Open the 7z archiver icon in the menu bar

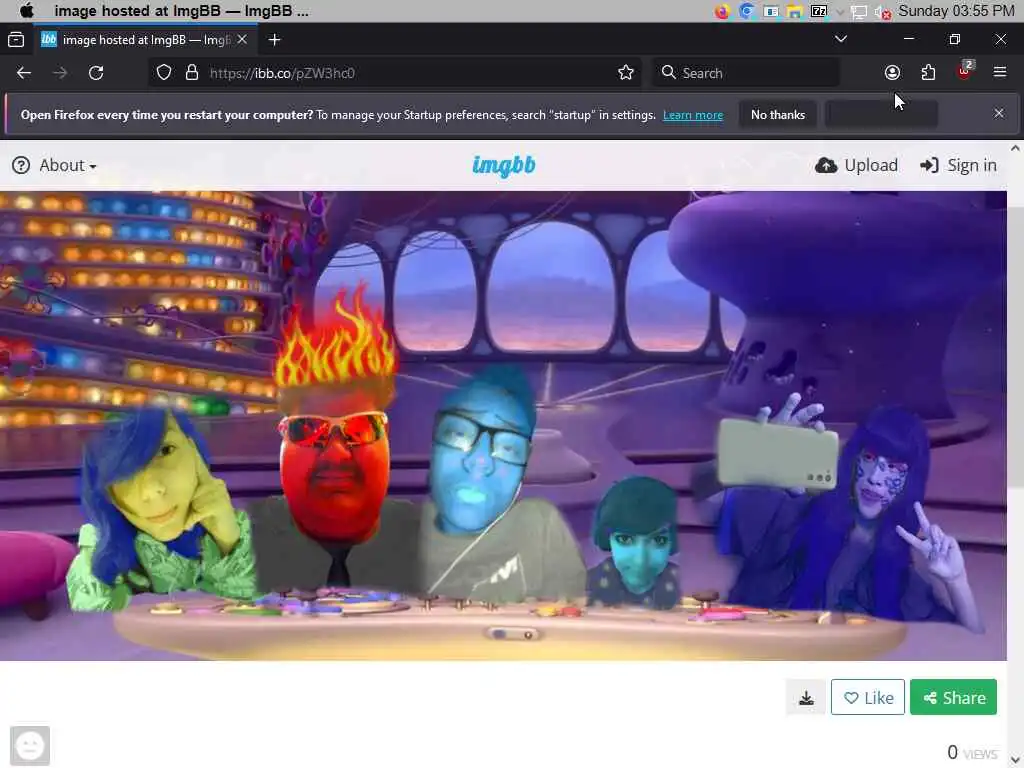point(818,11)
